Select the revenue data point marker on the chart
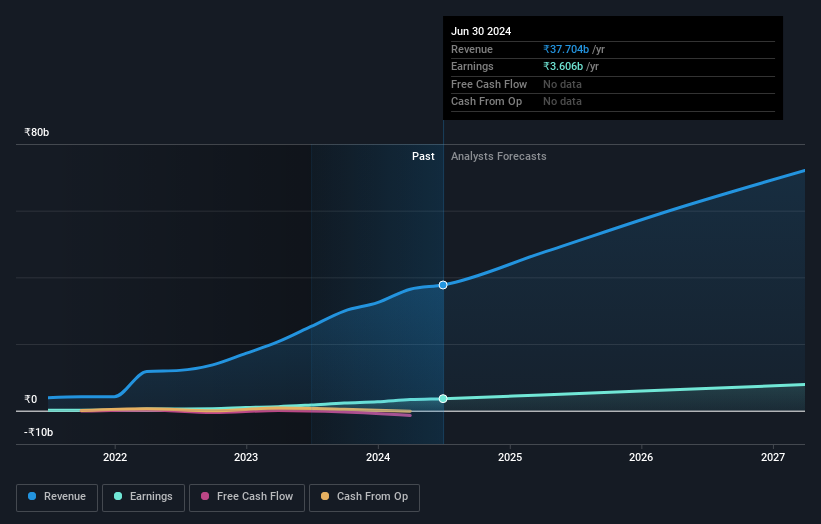The image size is (821, 524). [443, 285]
